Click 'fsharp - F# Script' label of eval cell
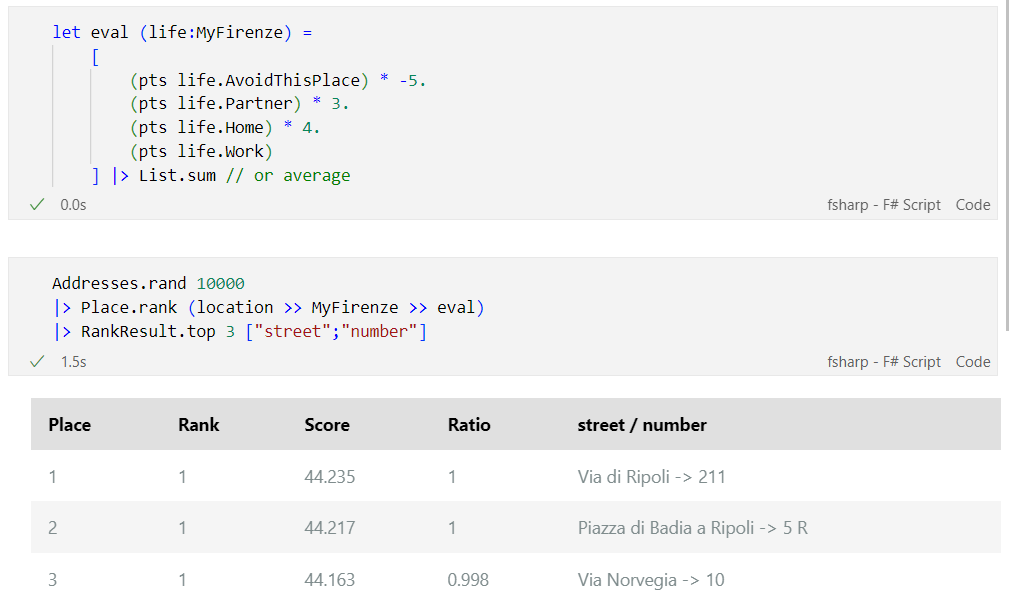1009x608 pixels. (x=884, y=205)
